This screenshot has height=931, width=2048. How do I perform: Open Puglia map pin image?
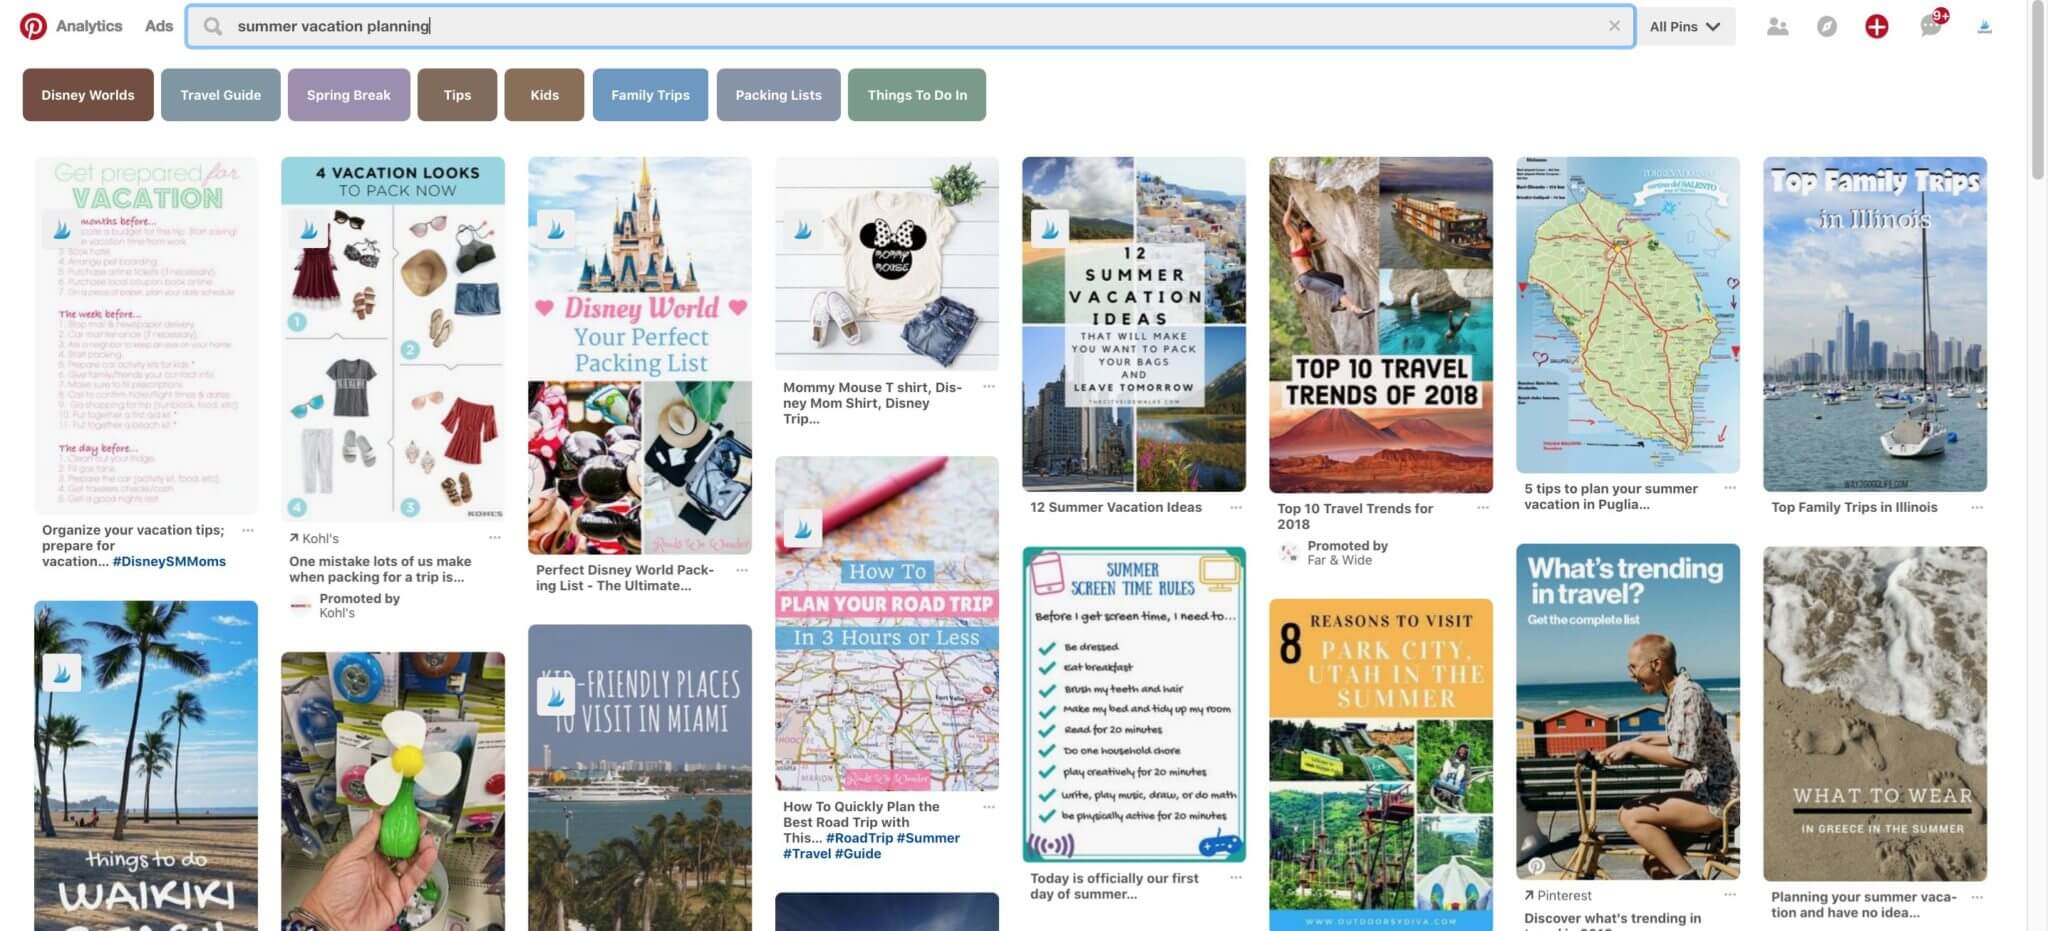point(1628,315)
